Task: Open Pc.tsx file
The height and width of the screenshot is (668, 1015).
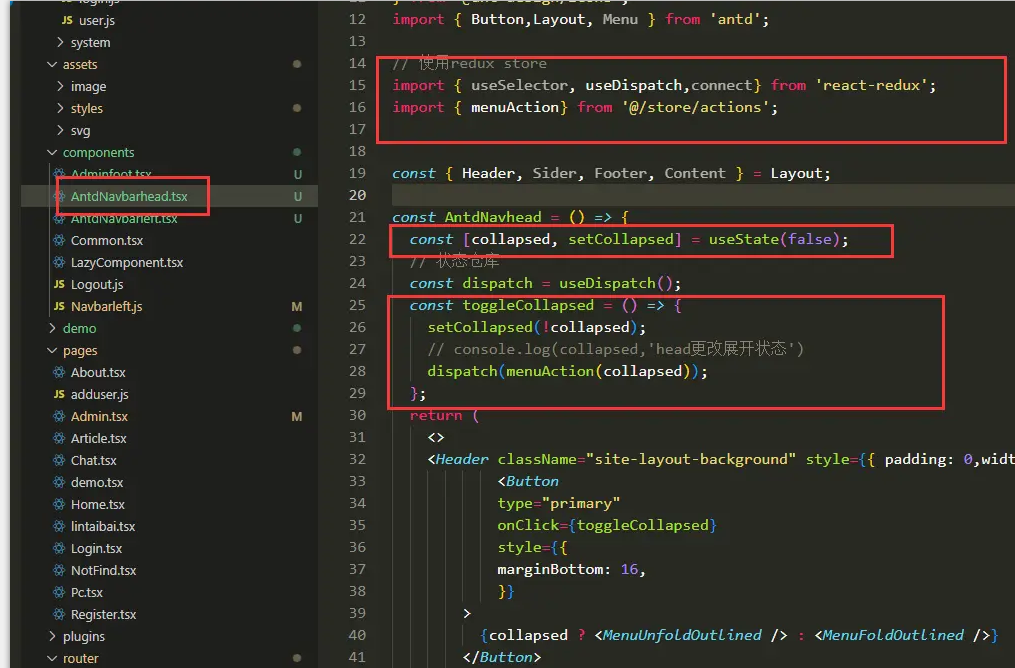Action: pos(87,593)
